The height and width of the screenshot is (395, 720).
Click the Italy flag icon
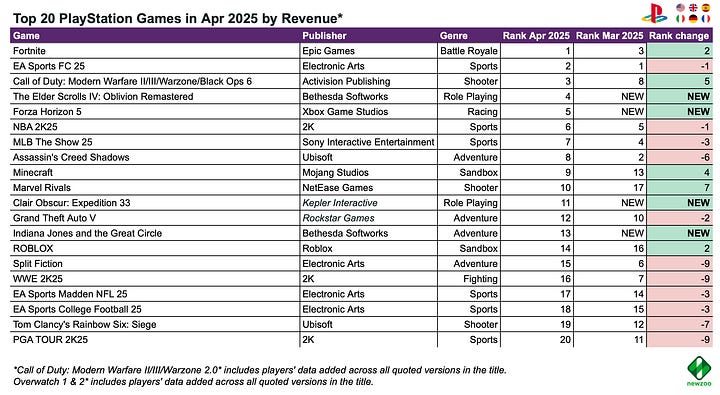pyautogui.click(x=681, y=18)
